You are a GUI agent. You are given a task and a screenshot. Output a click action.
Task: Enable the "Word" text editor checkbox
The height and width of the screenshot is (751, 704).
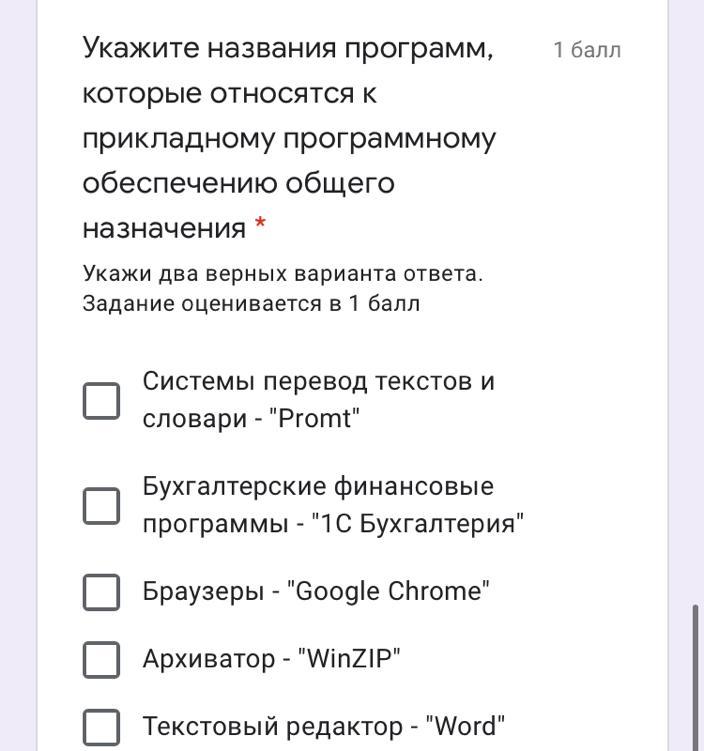click(x=101, y=727)
